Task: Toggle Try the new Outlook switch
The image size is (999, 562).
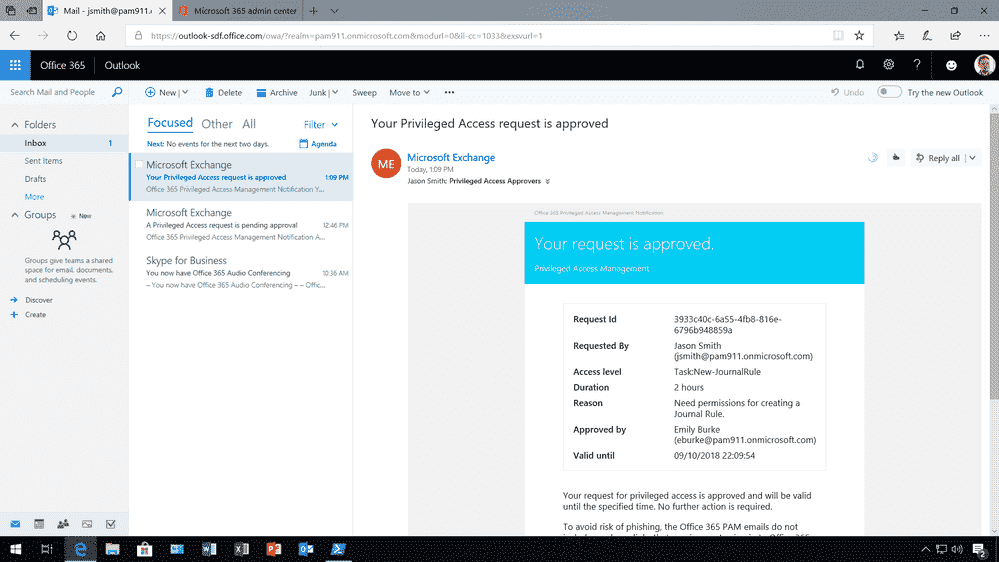Action: click(889, 92)
